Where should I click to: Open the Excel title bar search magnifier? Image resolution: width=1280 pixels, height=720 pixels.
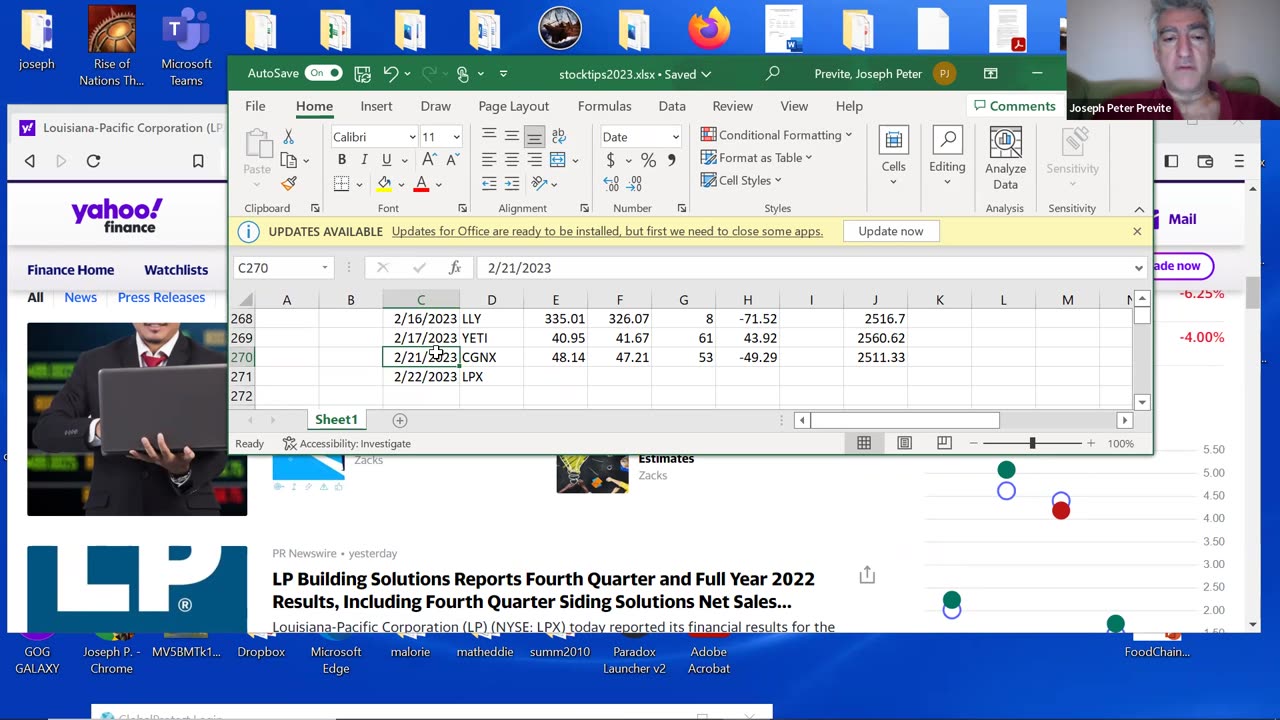click(772, 74)
